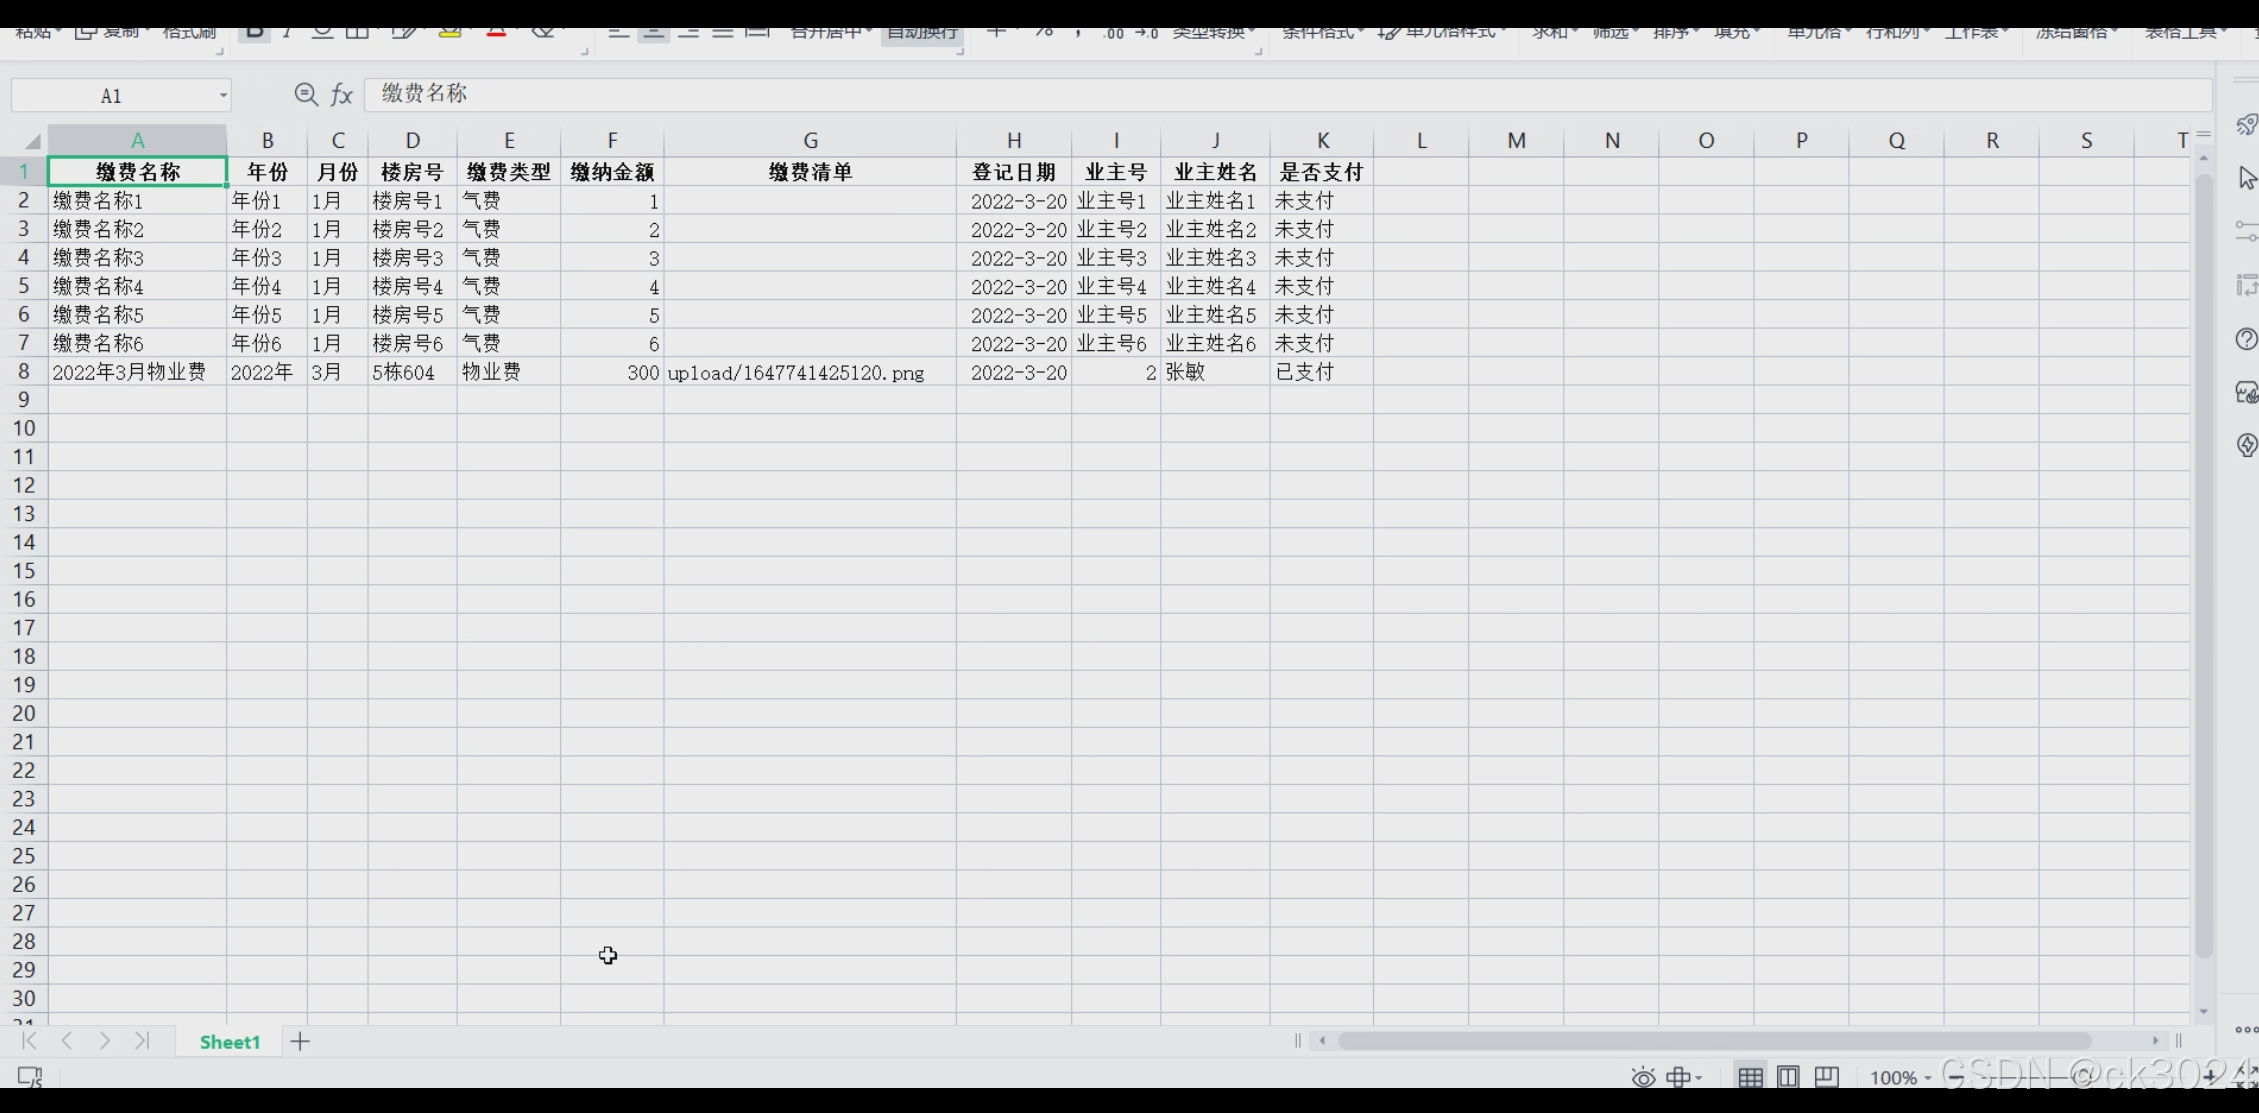Add a new sheet with plus icon

(x=300, y=1042)
